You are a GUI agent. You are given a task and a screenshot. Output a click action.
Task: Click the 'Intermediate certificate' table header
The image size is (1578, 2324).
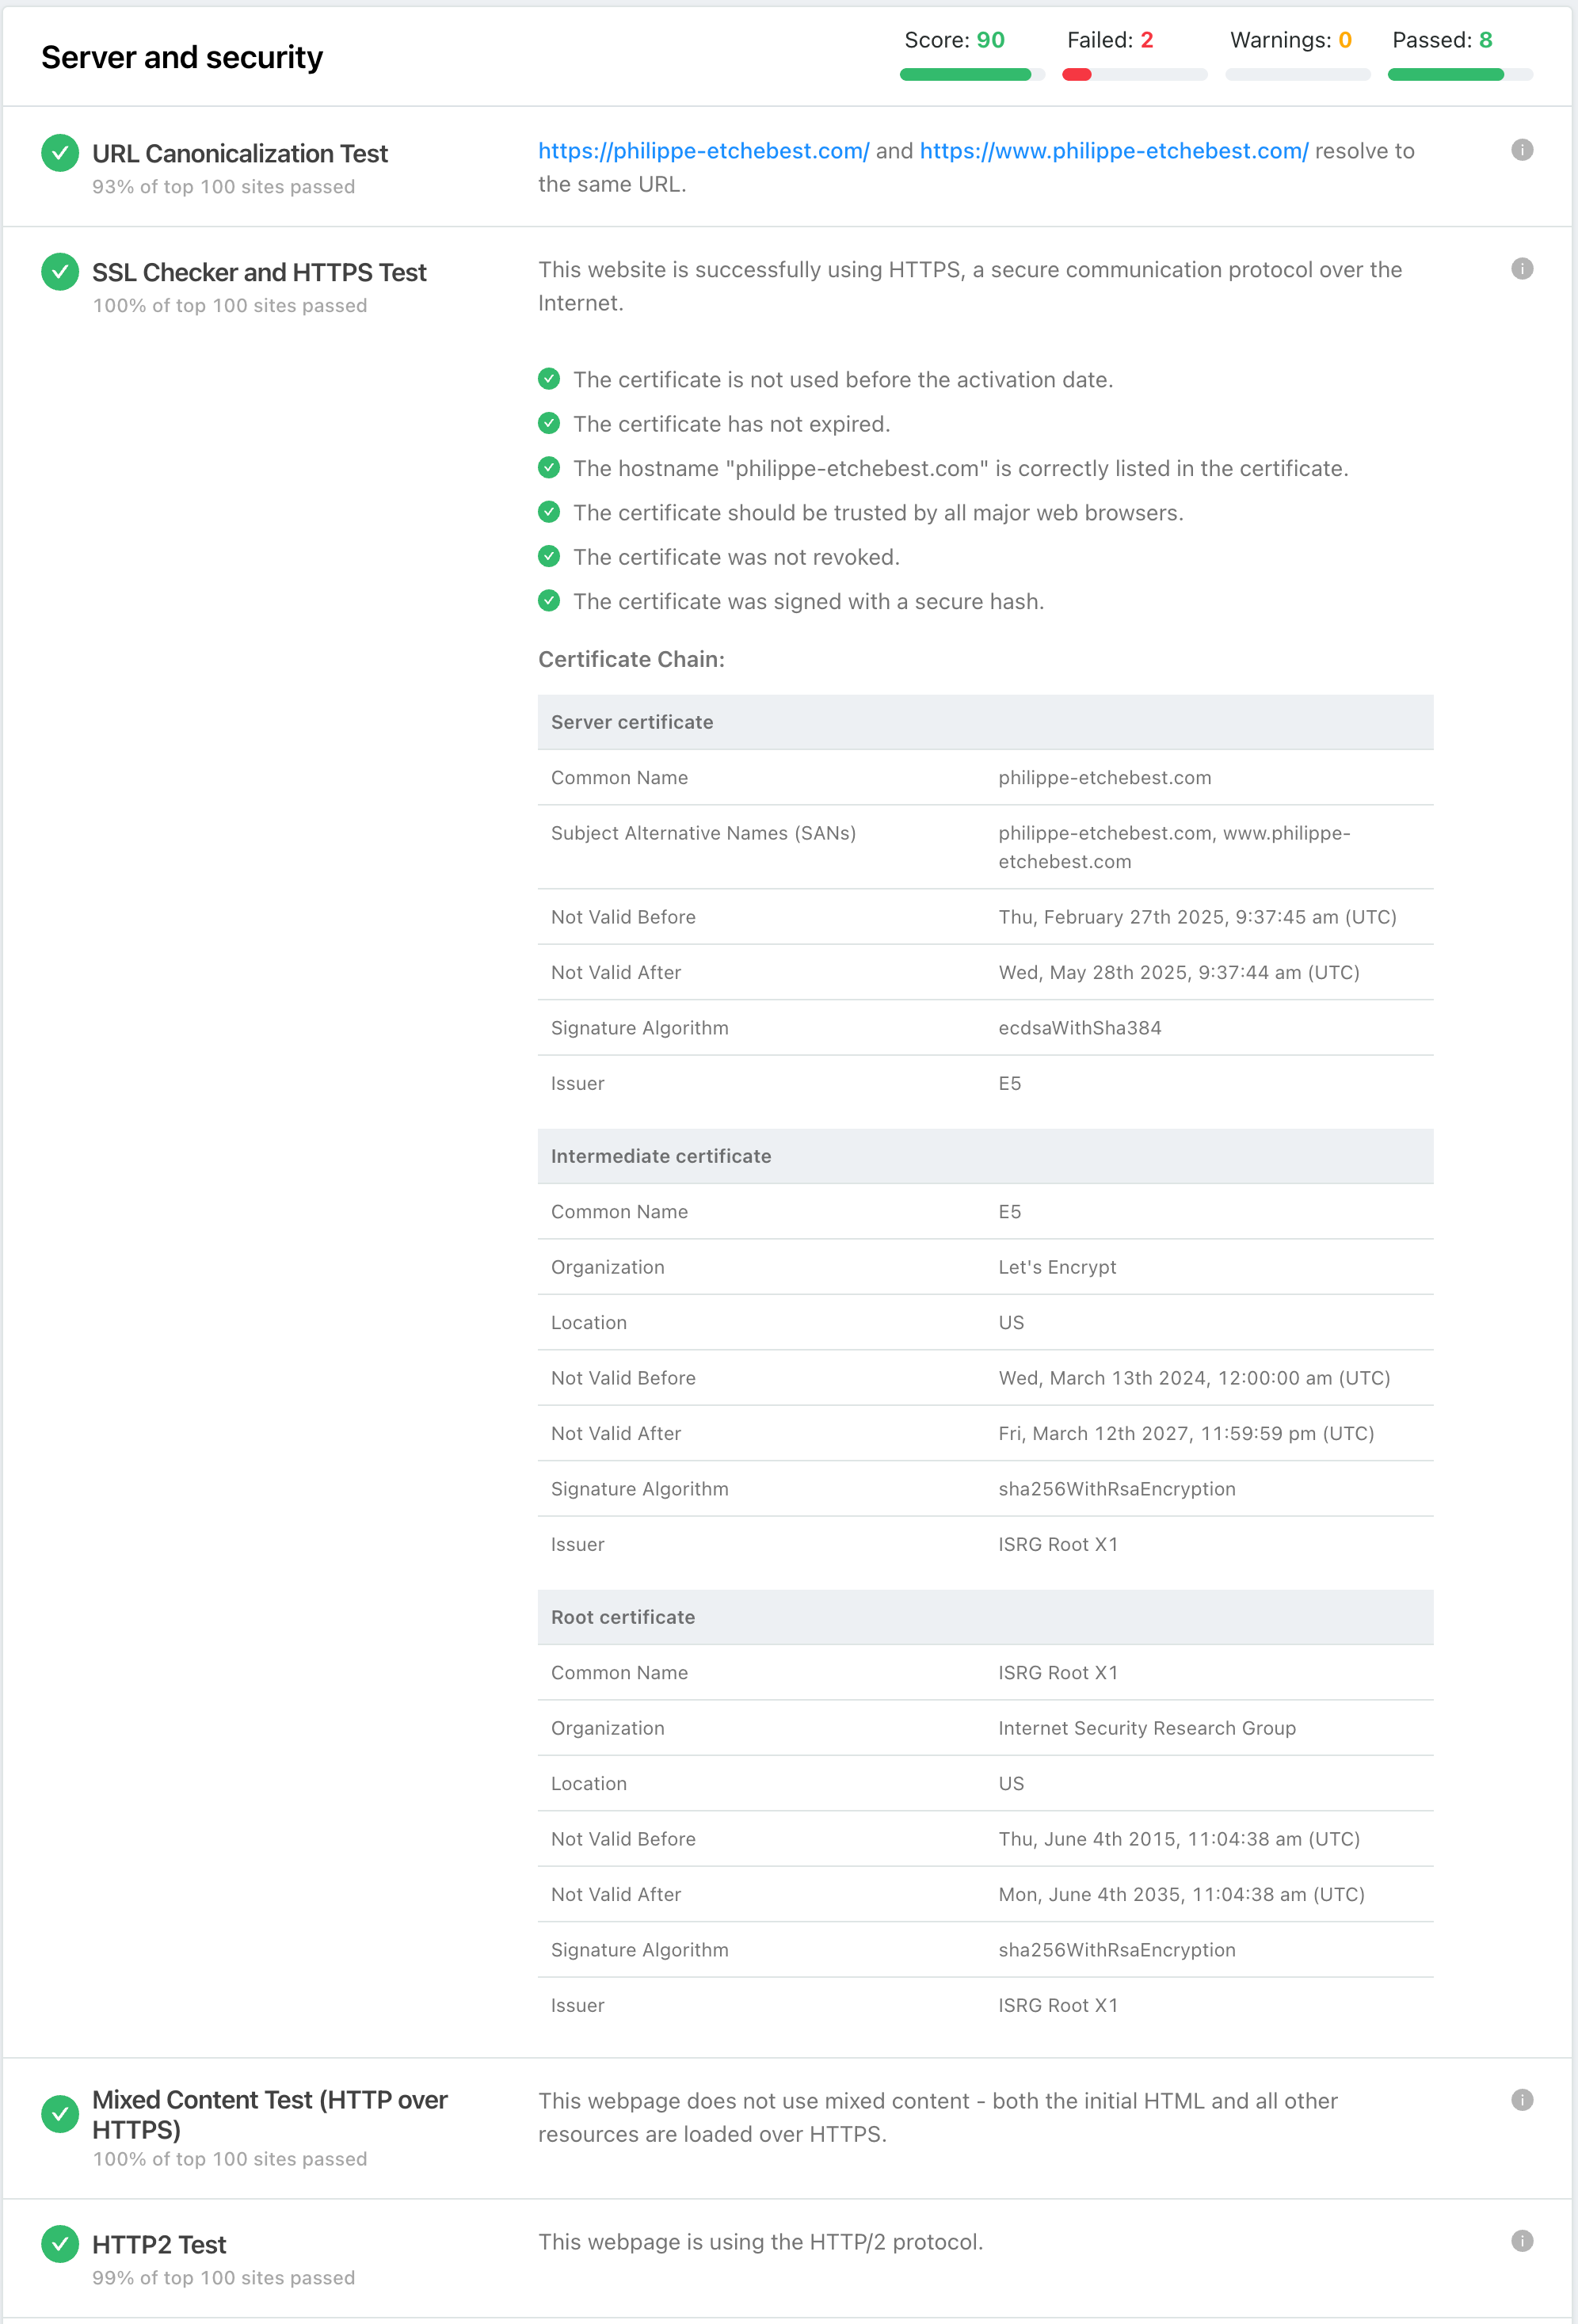point(985,1156)
